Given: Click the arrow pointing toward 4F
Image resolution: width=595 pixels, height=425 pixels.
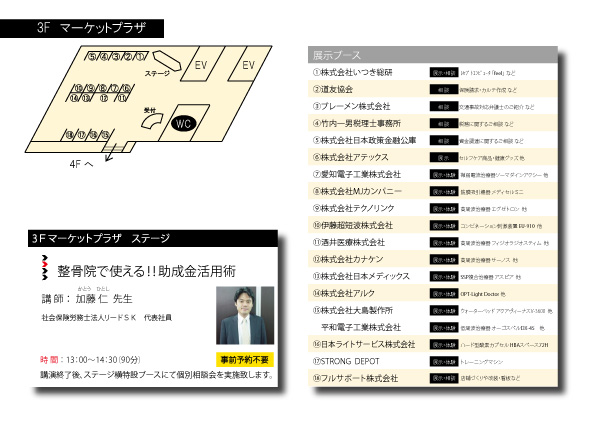Looking at the screenshot, I should click(x=110, y=153).
